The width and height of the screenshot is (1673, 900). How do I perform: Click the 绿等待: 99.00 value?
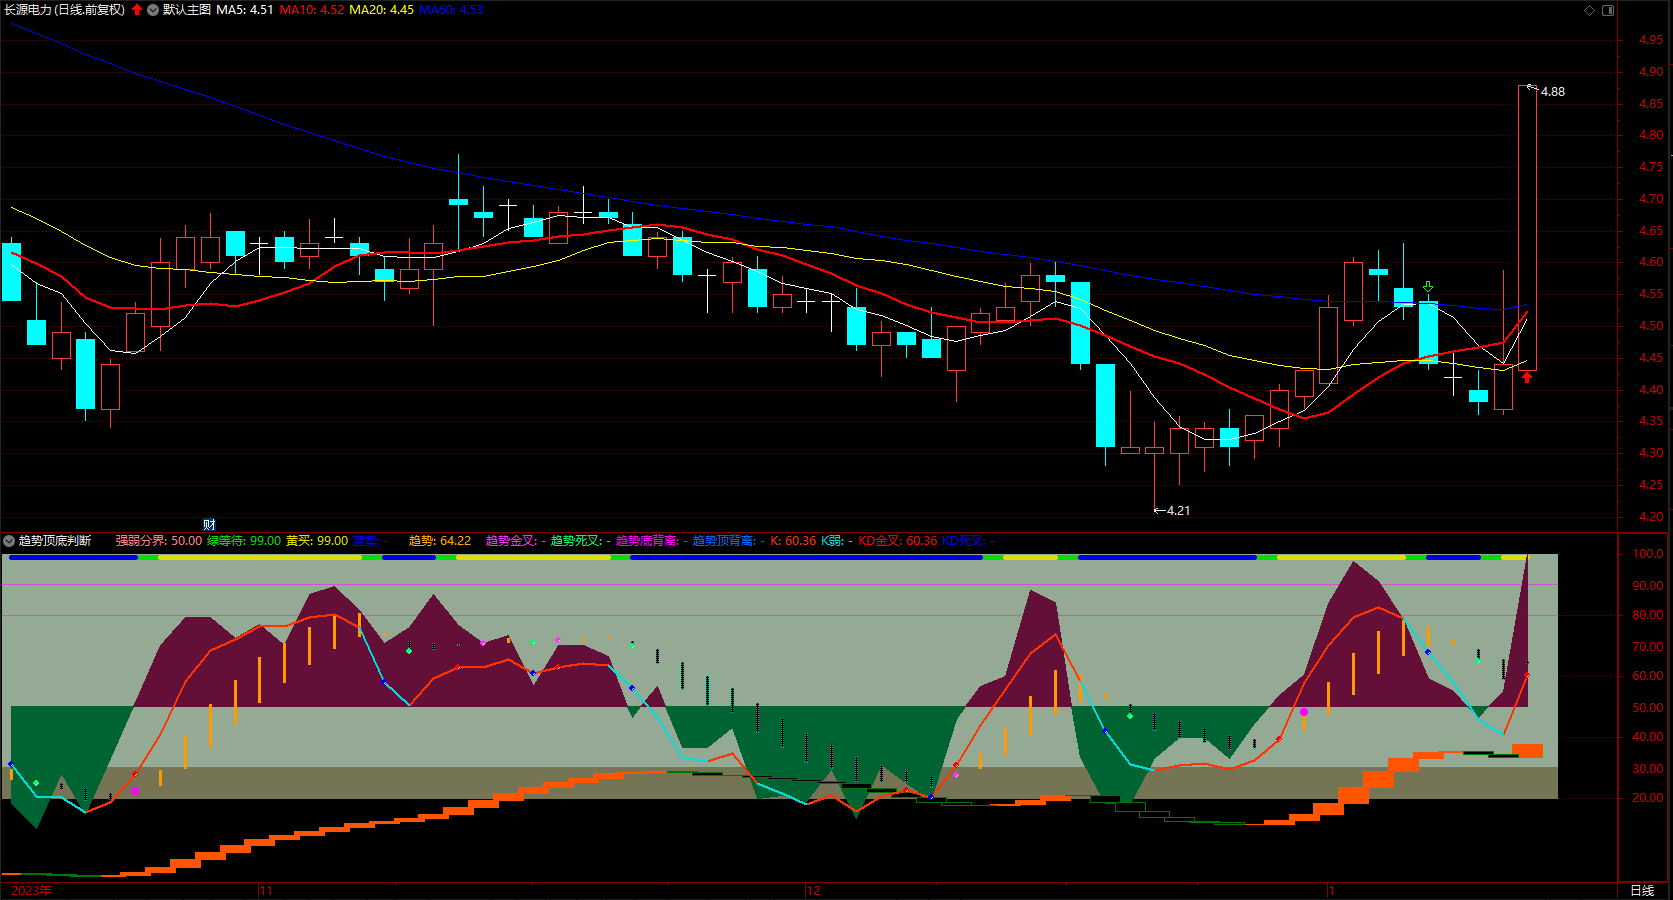point(244,541)
